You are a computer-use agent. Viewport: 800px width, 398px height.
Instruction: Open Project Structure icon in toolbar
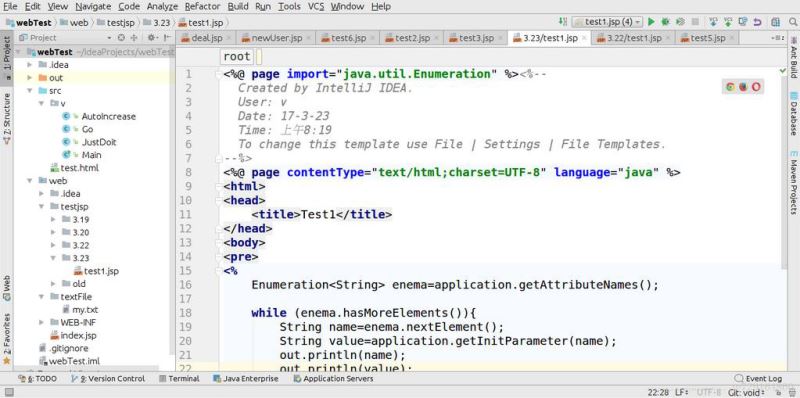pyautogui.click(x=776, y=22)
